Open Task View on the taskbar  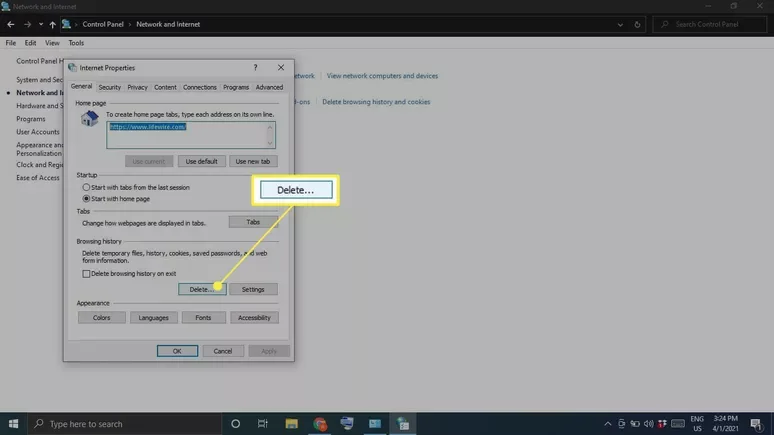[263, 424]
